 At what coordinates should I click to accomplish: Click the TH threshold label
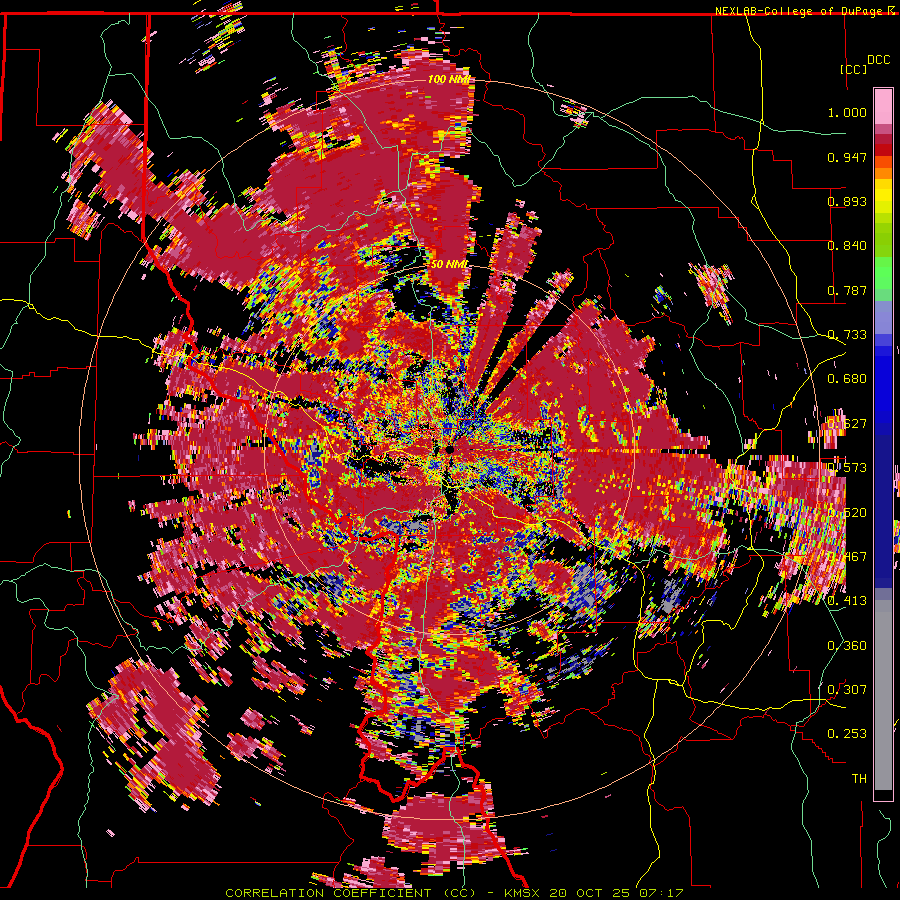tap(859, 779)
